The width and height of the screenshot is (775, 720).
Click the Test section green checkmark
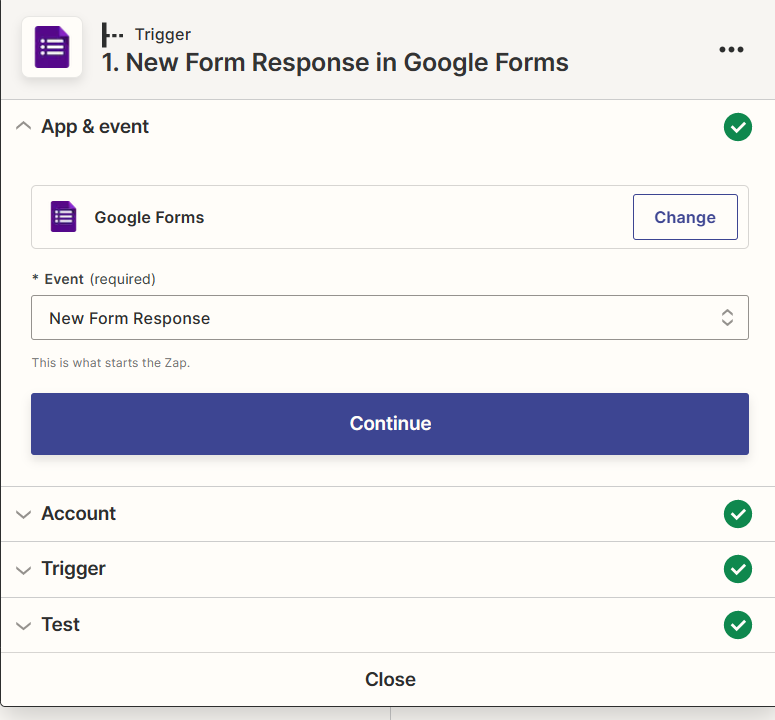click(737, 625)
